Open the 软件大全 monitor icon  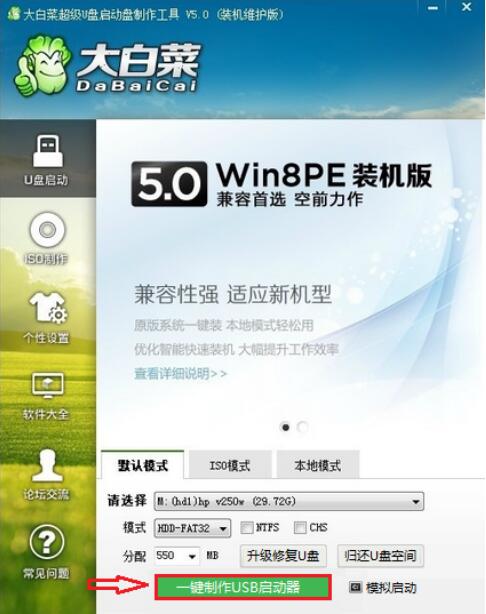click(x=47, y=386)
